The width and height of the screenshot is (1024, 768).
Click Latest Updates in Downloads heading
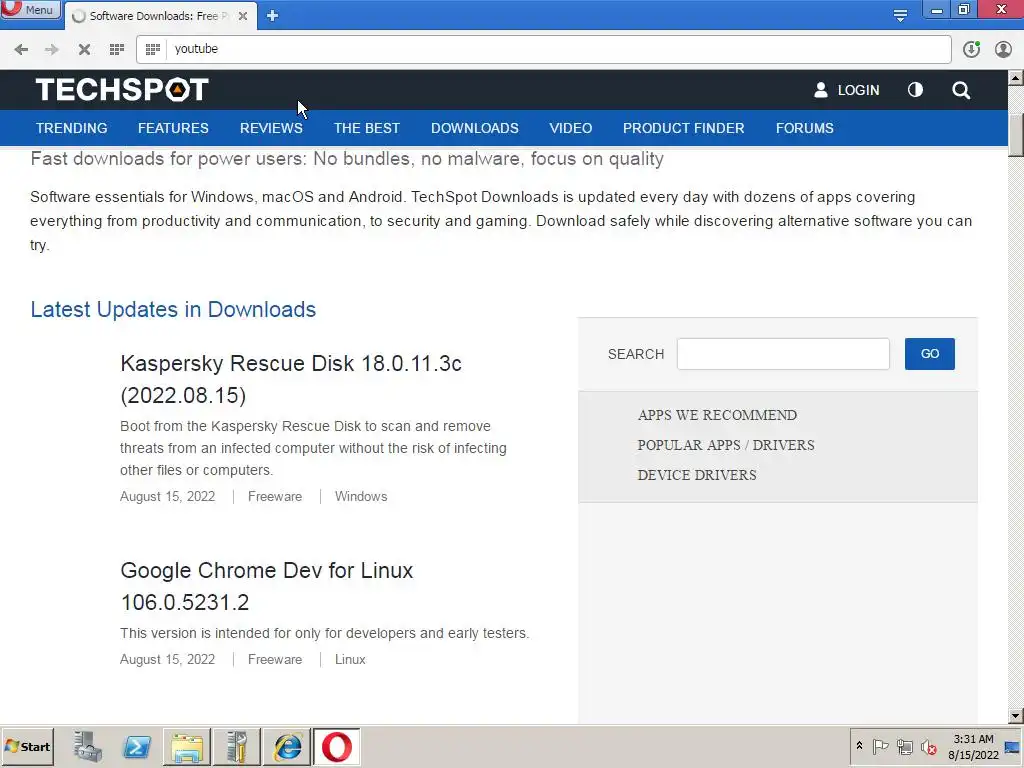coord(173,310)
